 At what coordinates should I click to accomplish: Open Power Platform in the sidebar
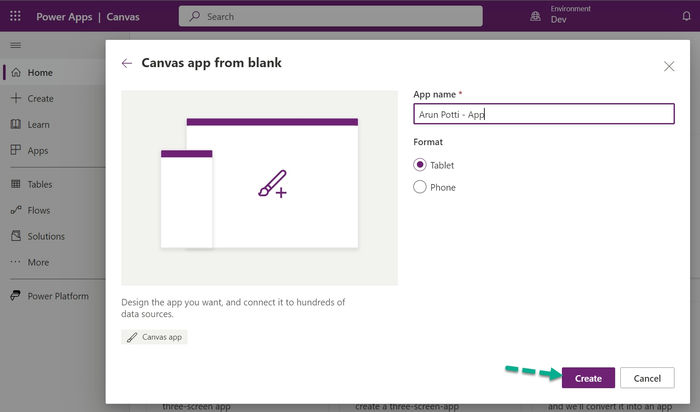point(54,295)
